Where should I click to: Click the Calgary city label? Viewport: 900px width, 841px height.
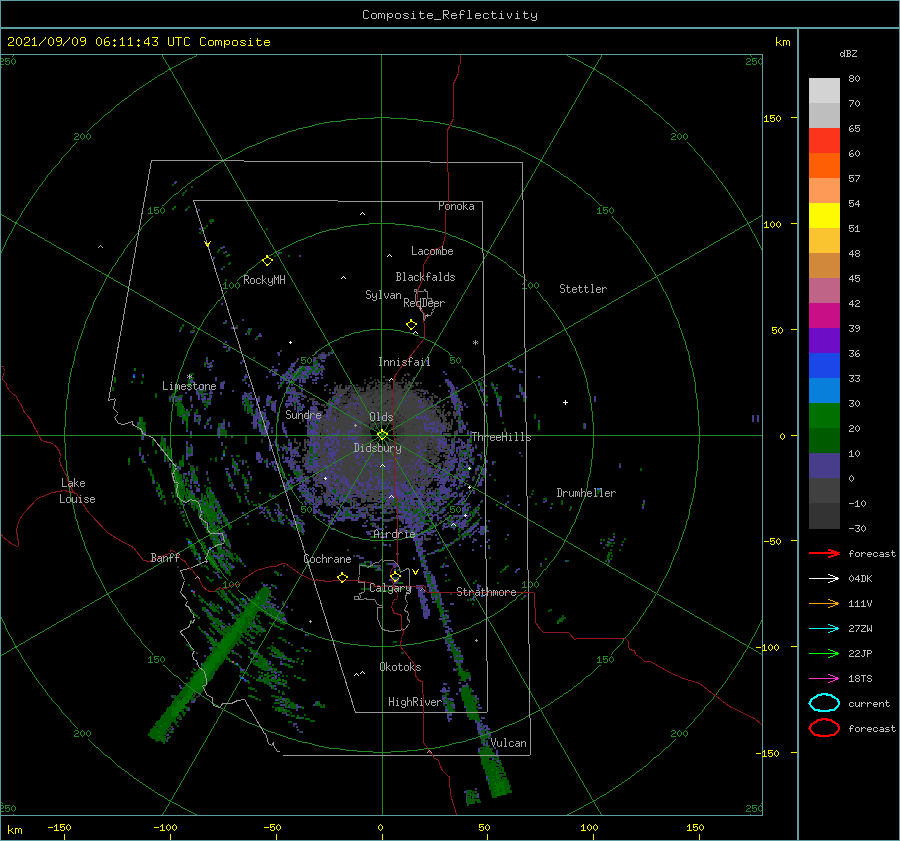click(x=390, y=588)
